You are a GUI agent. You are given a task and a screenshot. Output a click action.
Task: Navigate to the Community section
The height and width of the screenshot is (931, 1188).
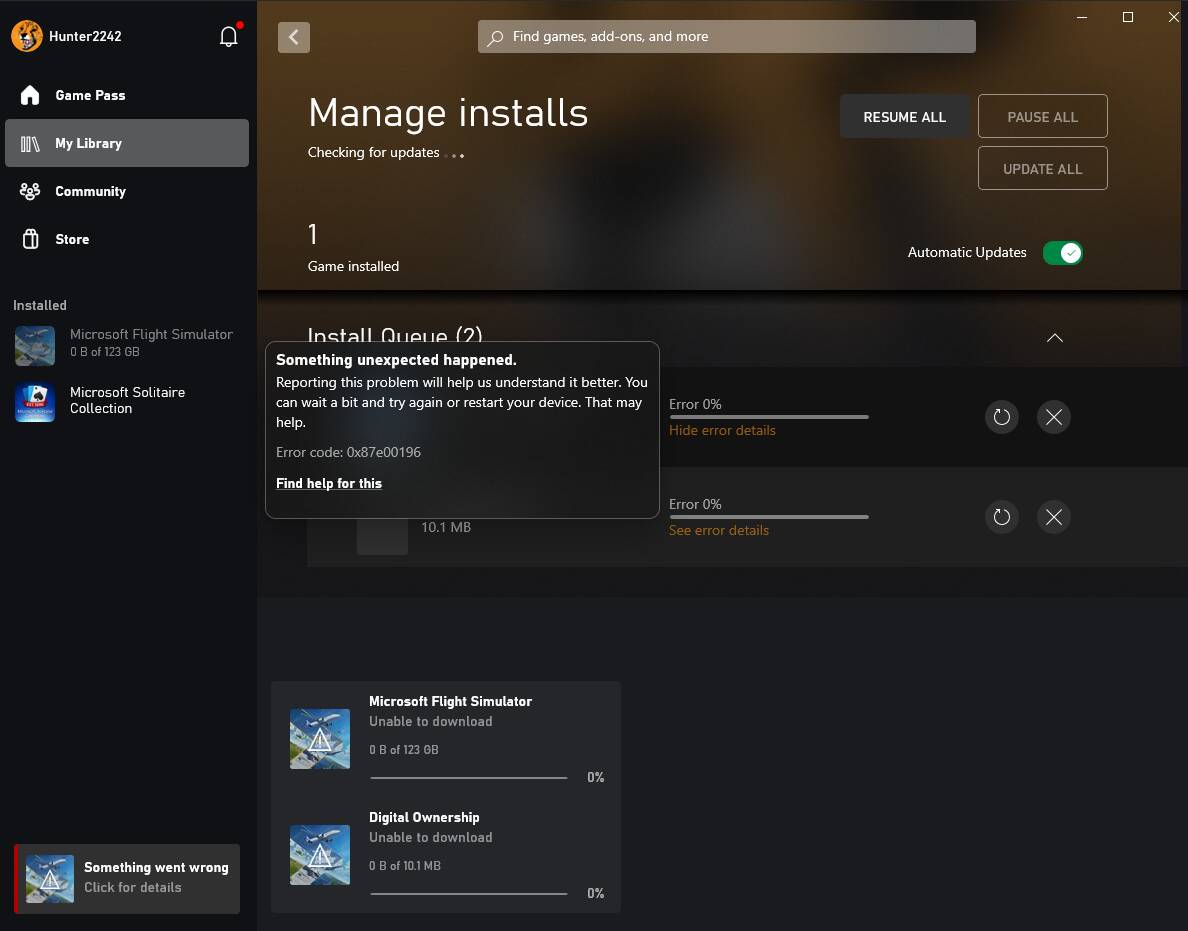(90, 191)
